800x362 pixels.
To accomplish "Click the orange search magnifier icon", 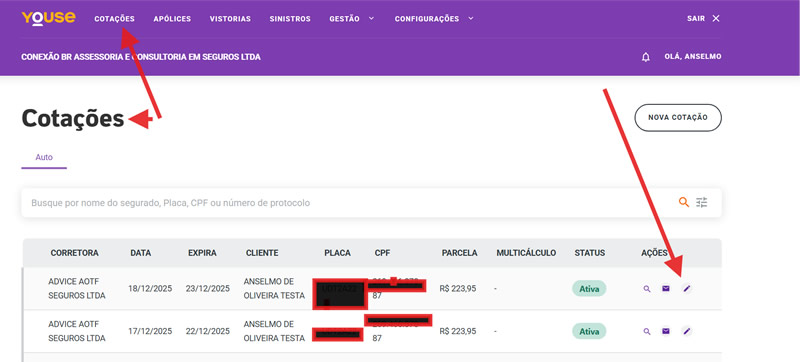I will click(x=684, y=202).
